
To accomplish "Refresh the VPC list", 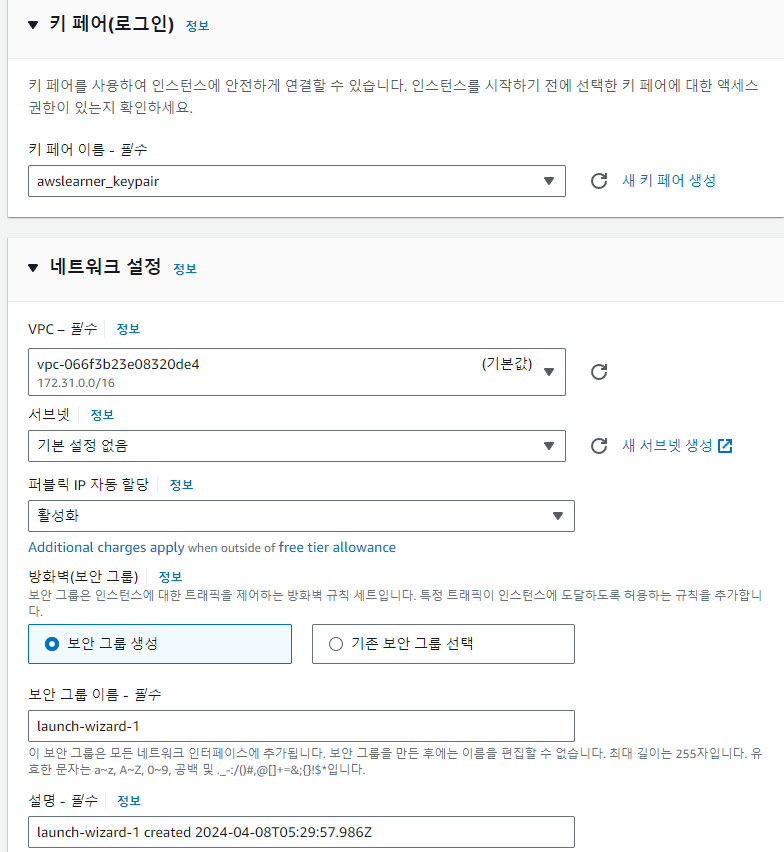I will (599, 372).
